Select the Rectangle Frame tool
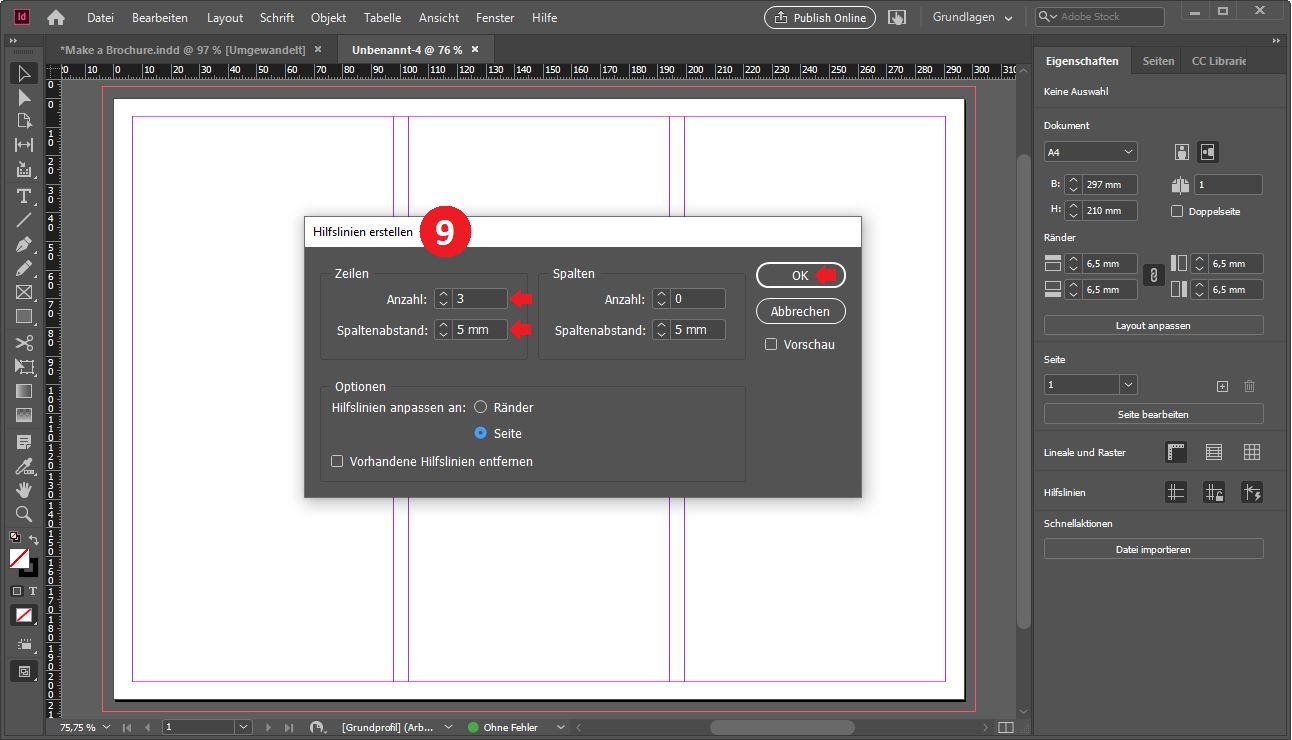The height and width of the screenshot is (740, 1292). pyautogui.click(x=24, y=292)
